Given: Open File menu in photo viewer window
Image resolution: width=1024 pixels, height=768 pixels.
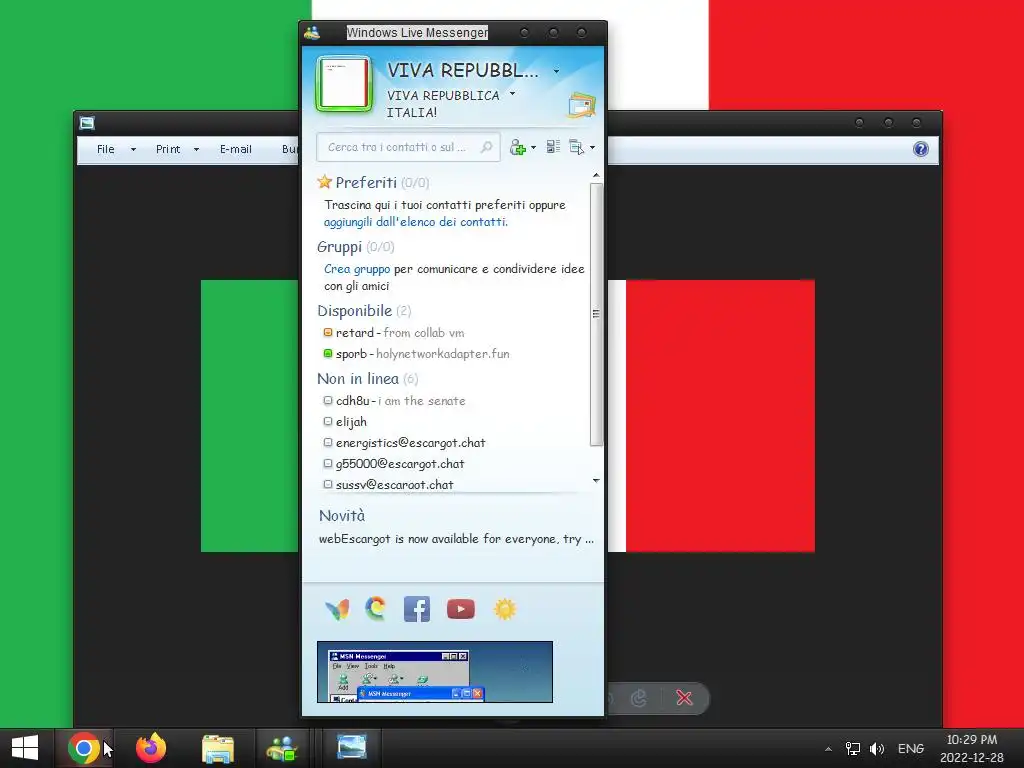Looking at the screenshot, I should click(106, 150).
